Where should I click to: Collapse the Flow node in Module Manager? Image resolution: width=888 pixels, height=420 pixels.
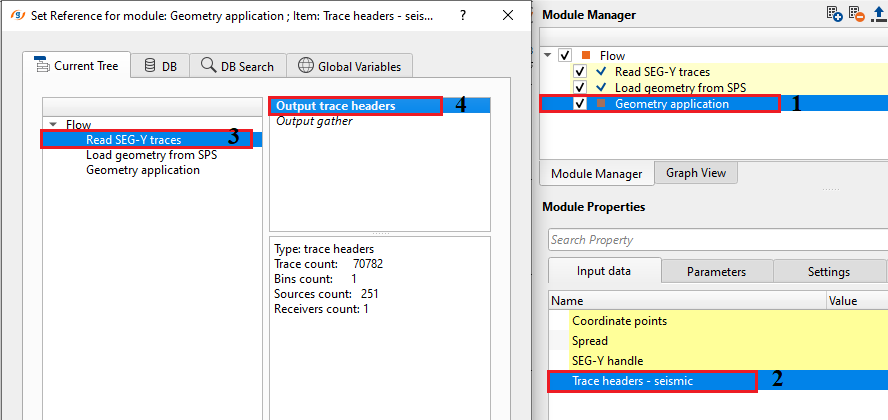548,56
